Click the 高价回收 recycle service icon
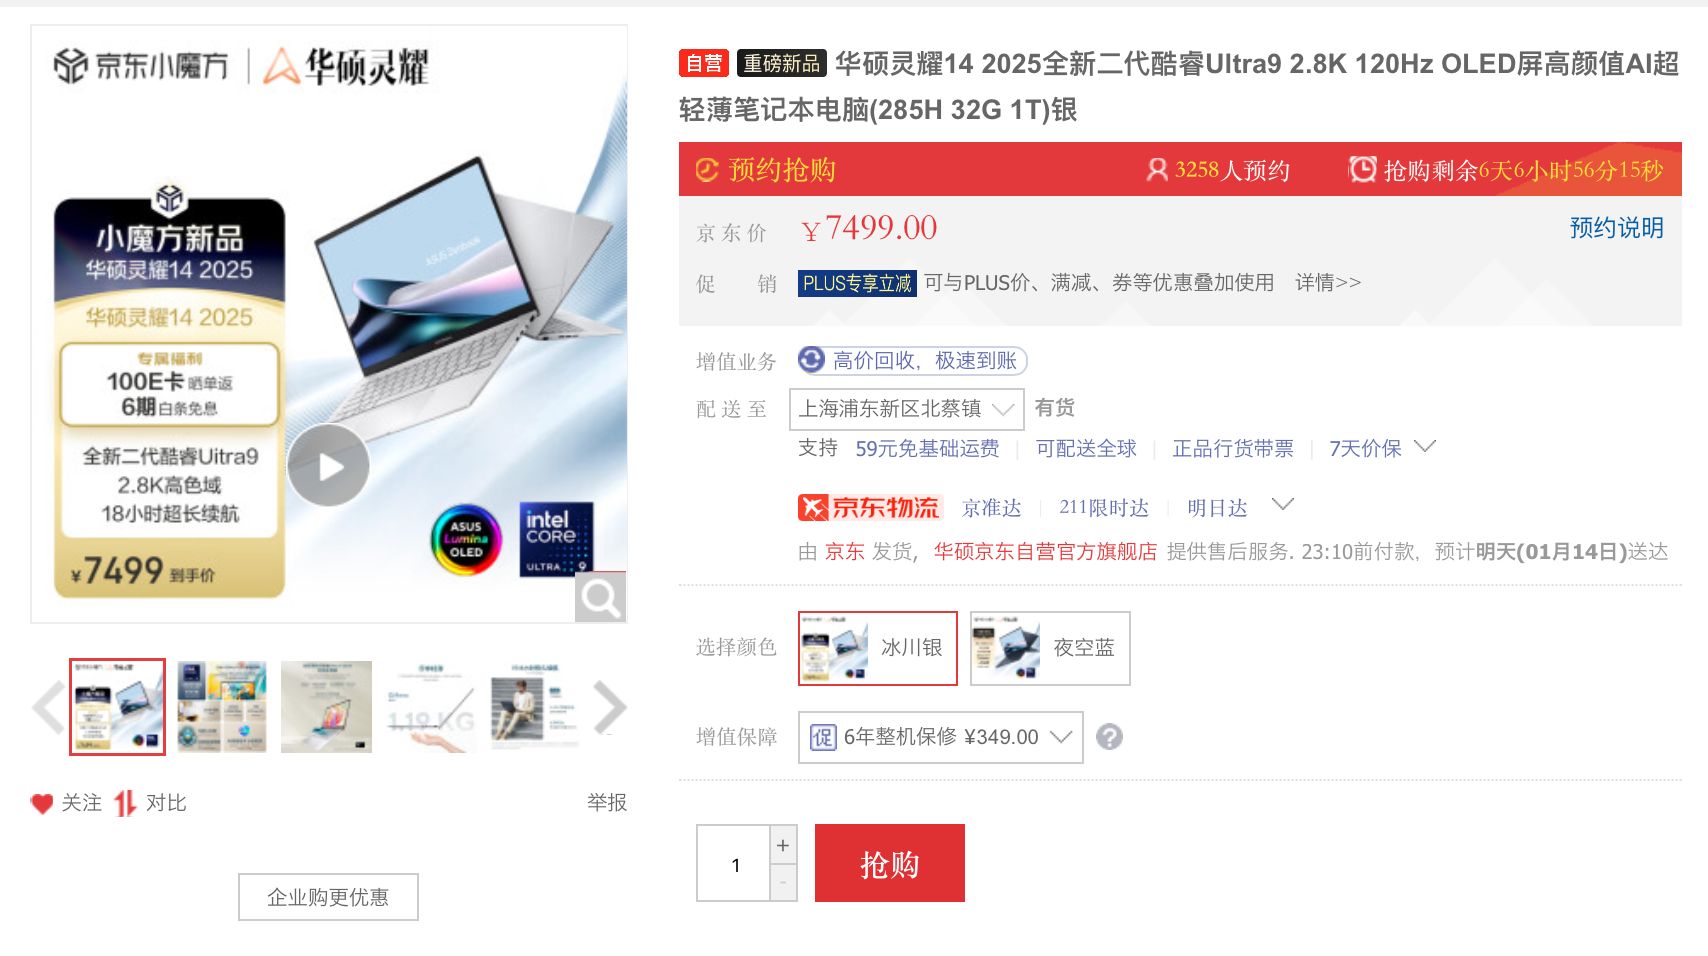The image size is (1708, 956). (x=812, y=360)
